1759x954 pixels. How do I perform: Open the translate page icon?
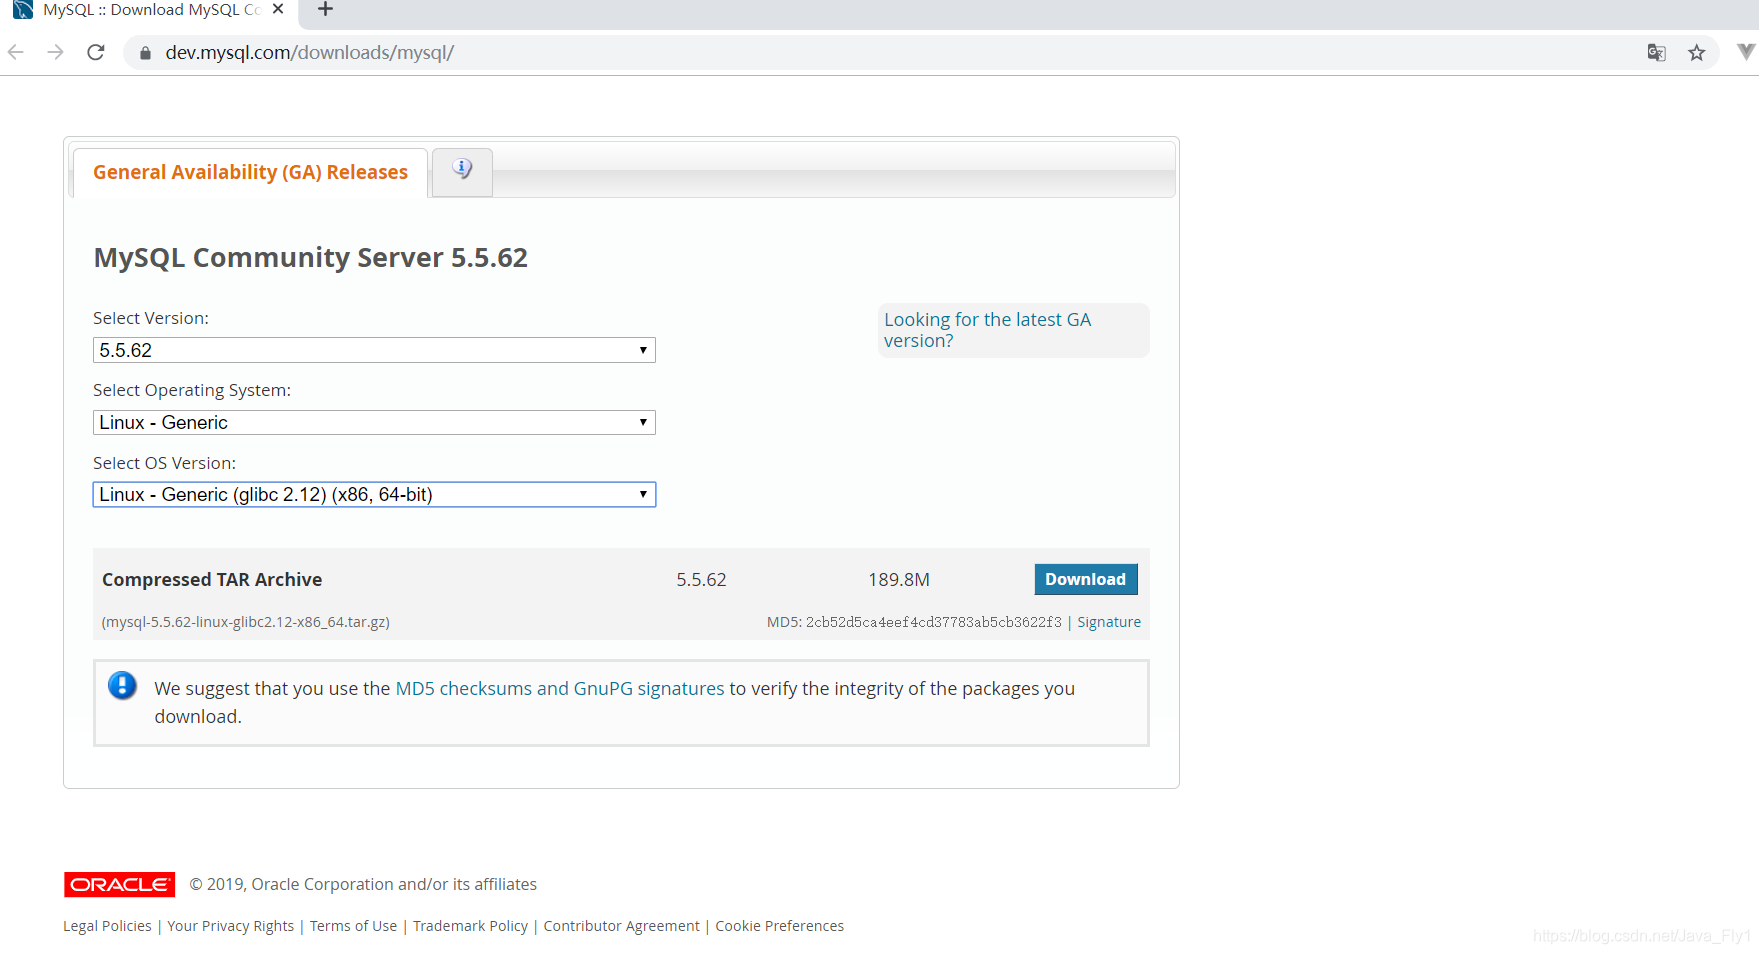pyautogui.click(x=1657, y=53)
